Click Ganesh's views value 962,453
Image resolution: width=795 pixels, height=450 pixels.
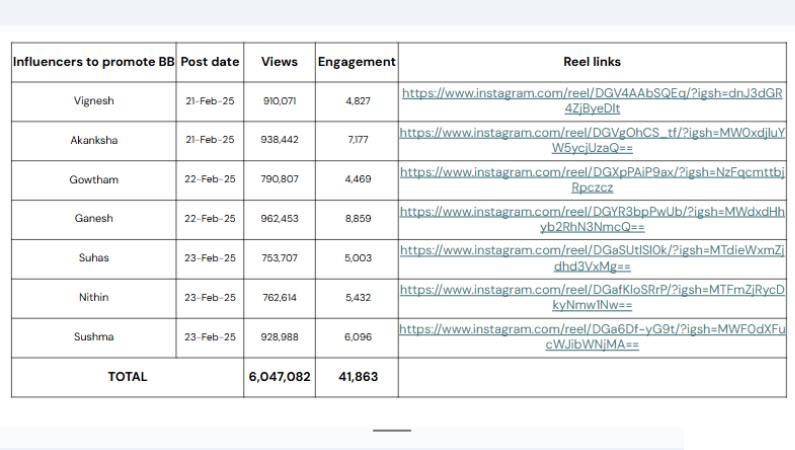pyautogui.click(x=279, y=219)
